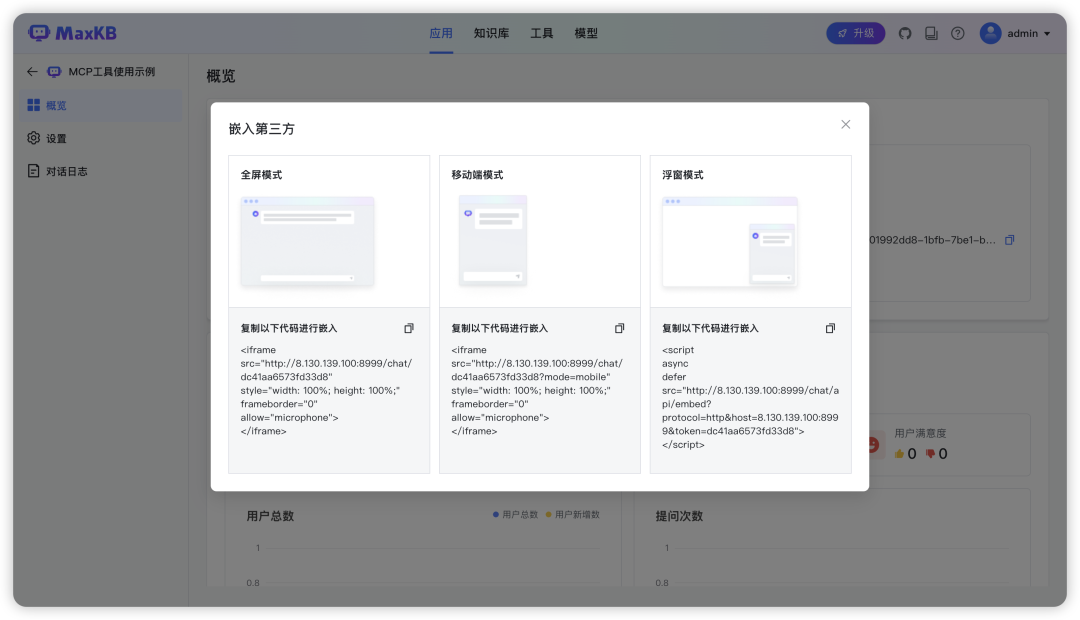Expand the admin account dropdown
1080x620 pixels.
(x=1047, y=34)
